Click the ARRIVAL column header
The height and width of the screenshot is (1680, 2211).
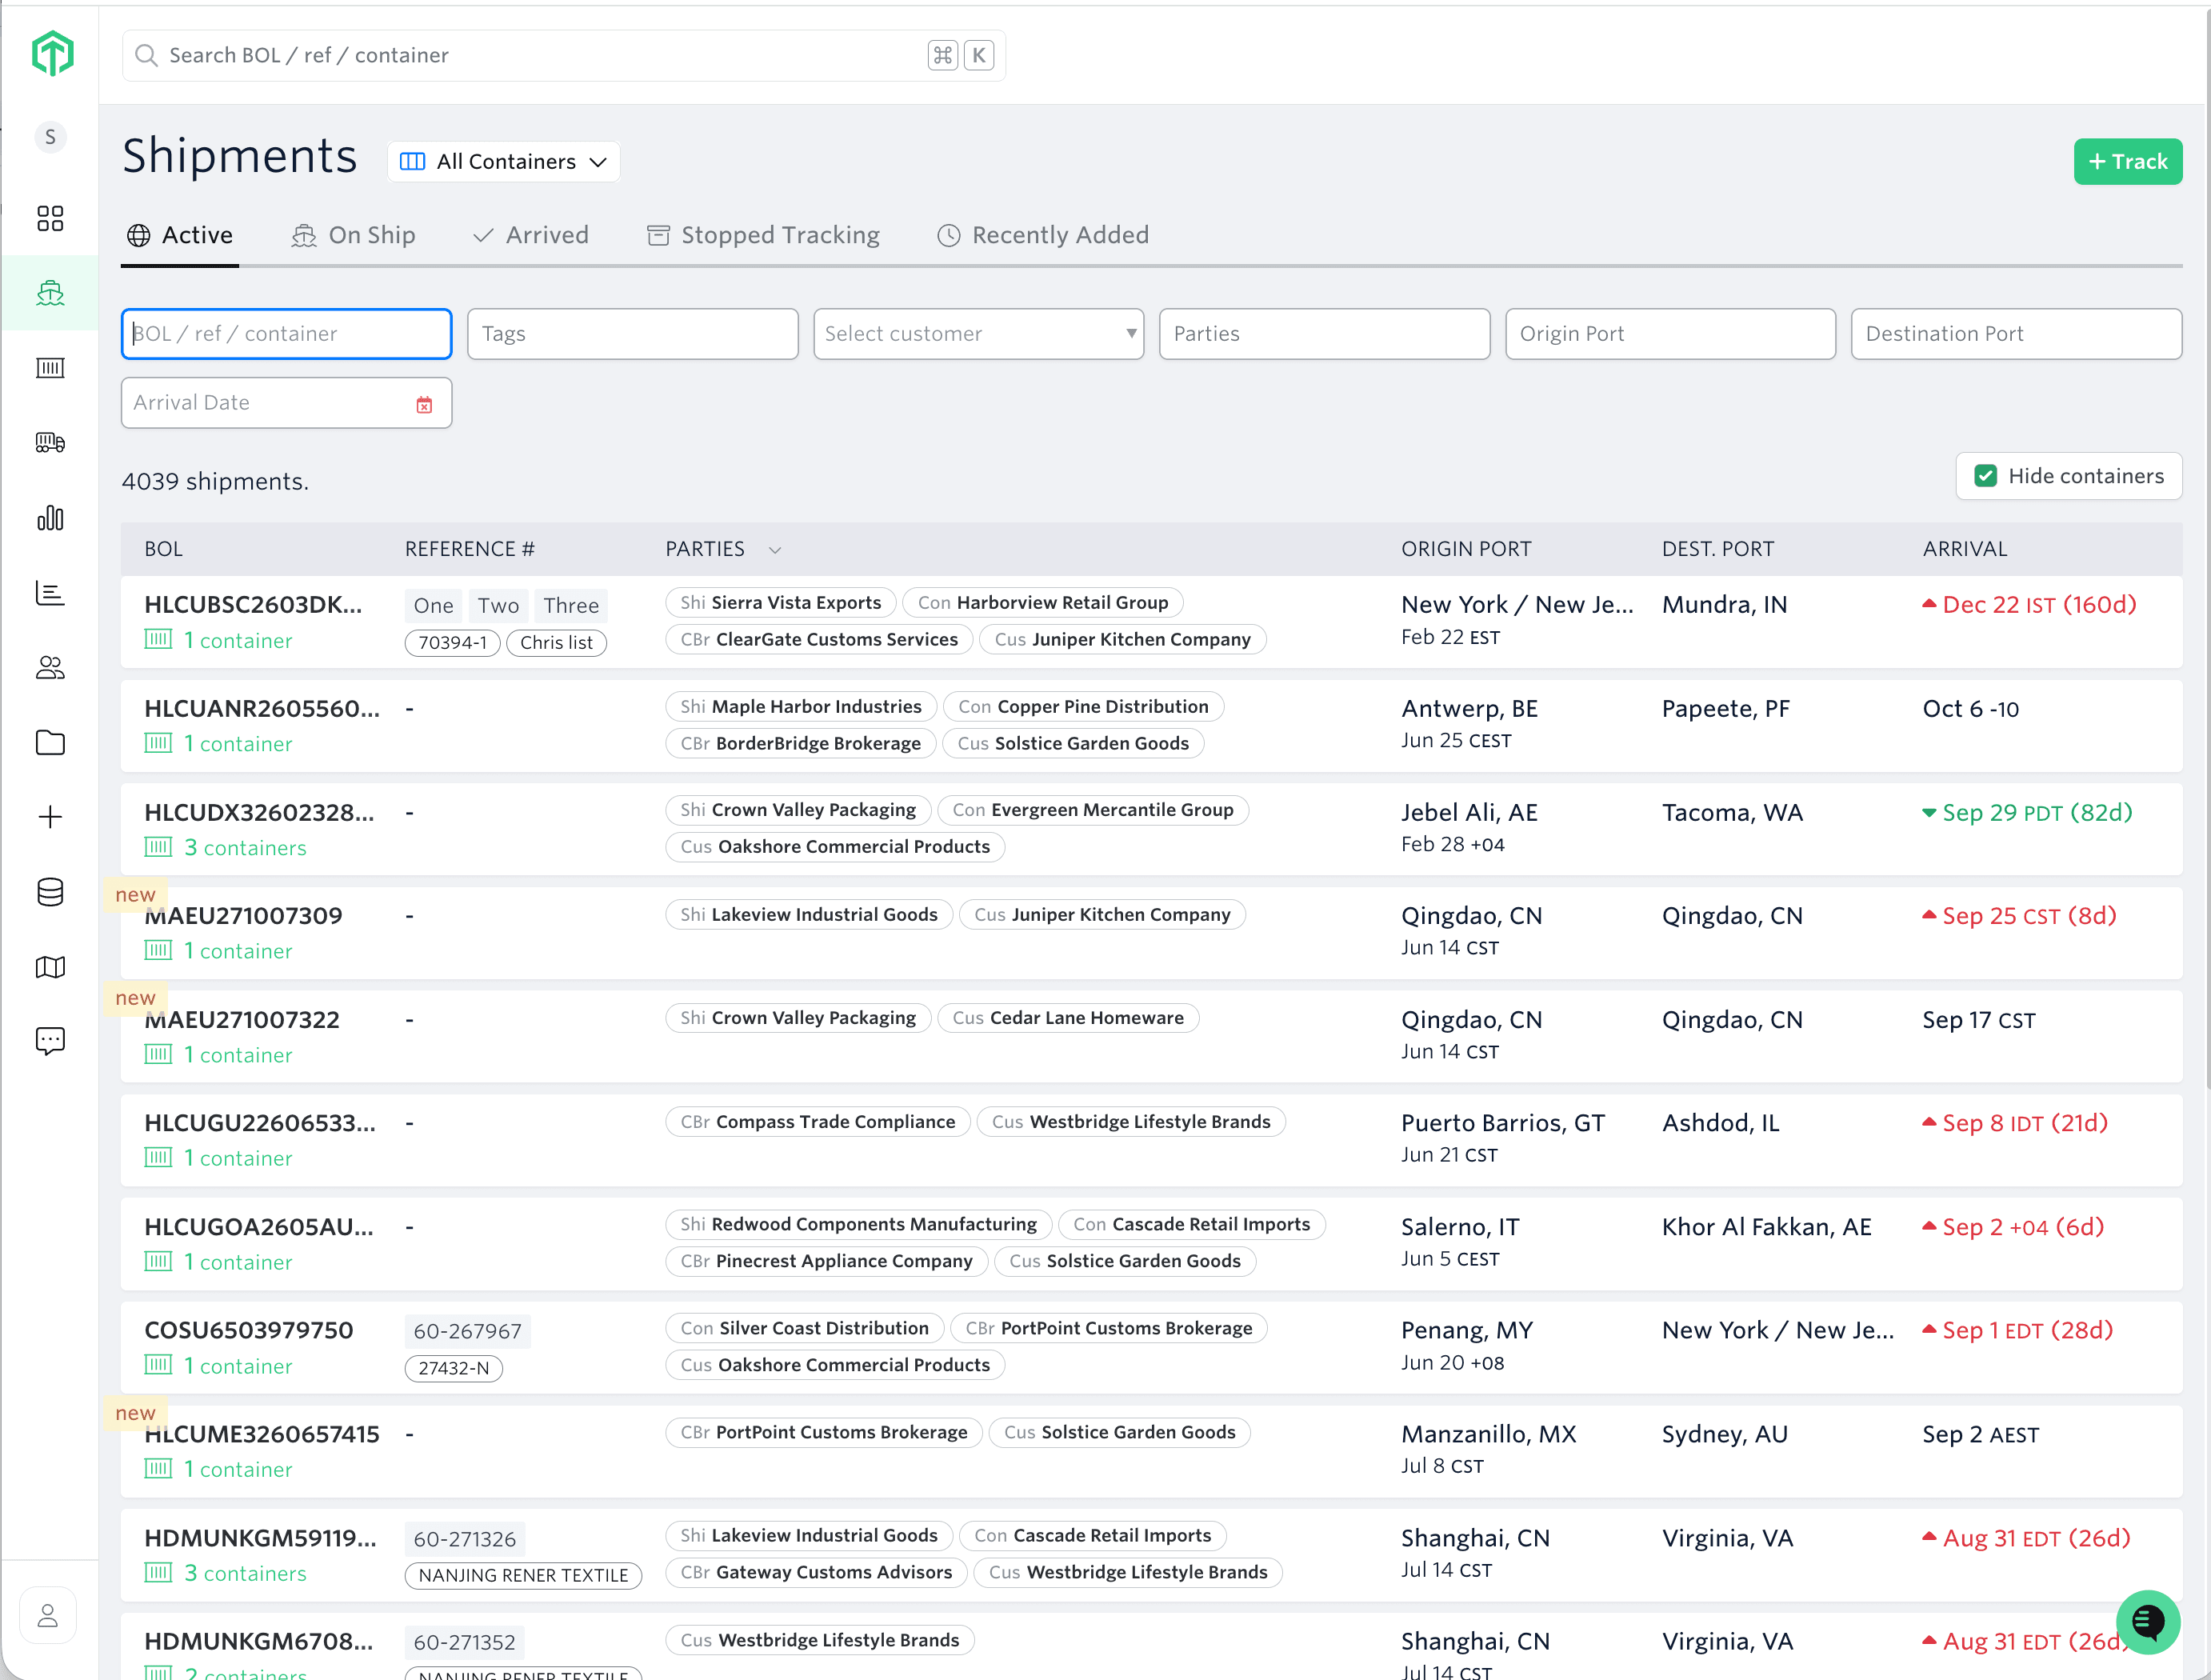[x=1964, y=549]
